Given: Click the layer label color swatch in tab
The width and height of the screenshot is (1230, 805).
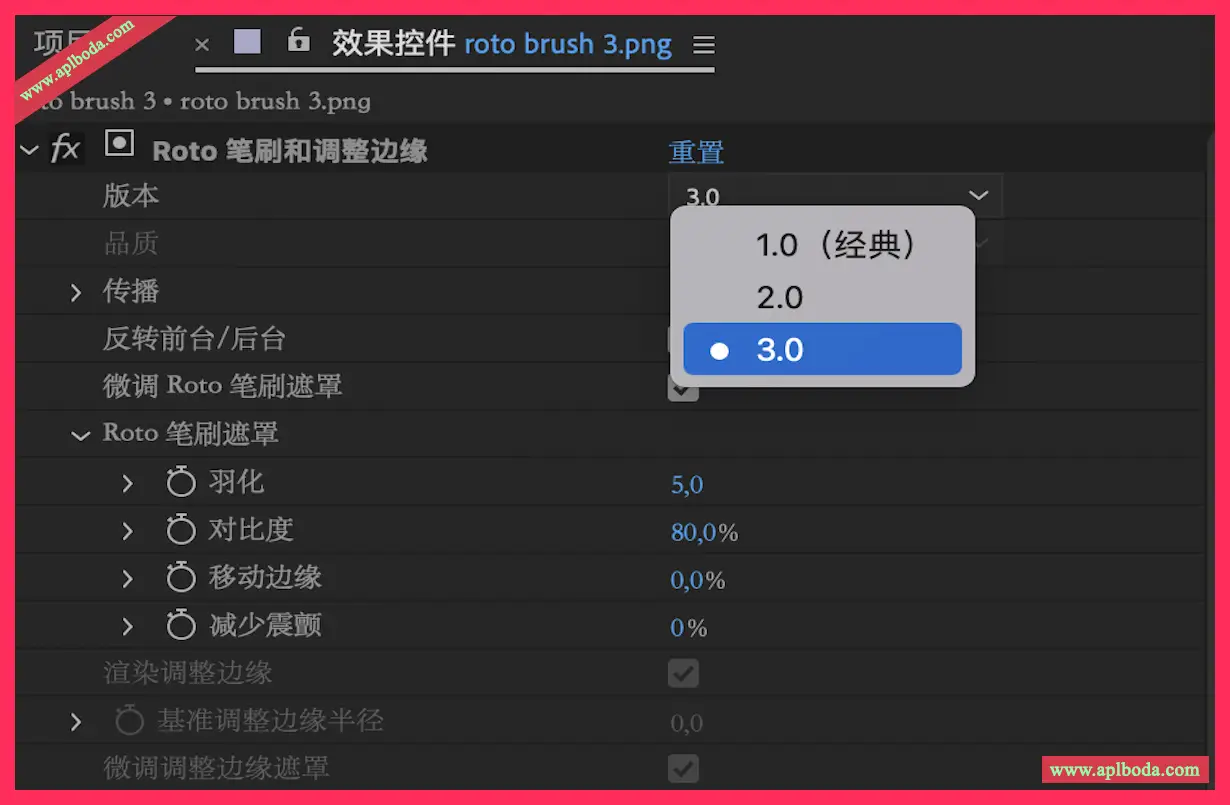Looking at the screenshot, I should tap(247, 41).
